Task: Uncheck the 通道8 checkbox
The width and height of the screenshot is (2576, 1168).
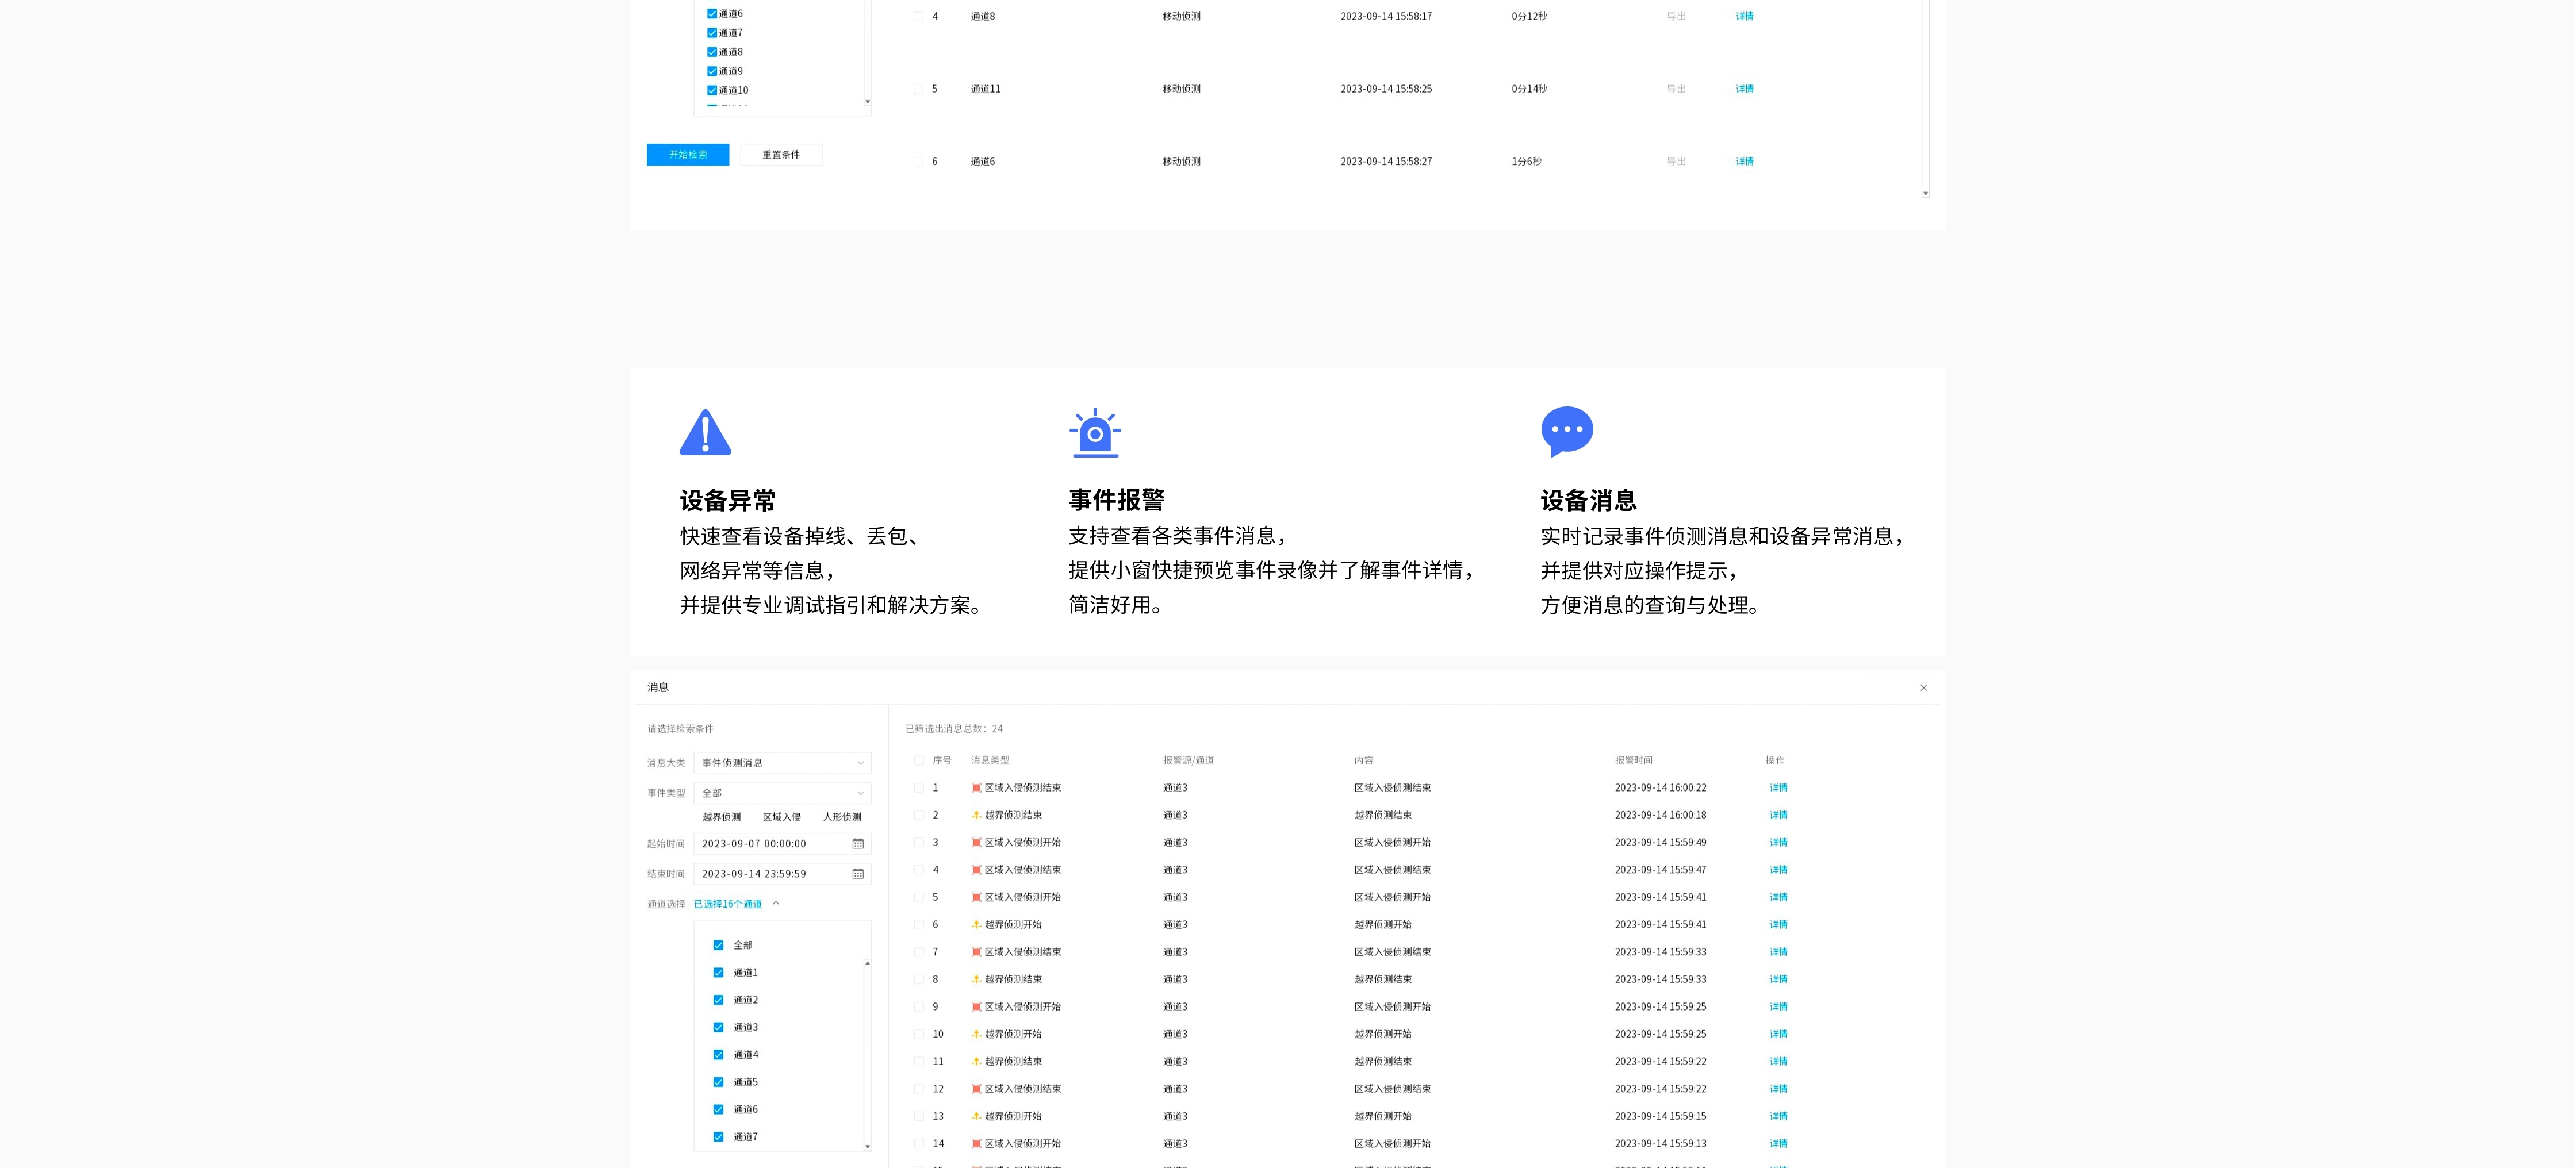Action: [712, 52]
